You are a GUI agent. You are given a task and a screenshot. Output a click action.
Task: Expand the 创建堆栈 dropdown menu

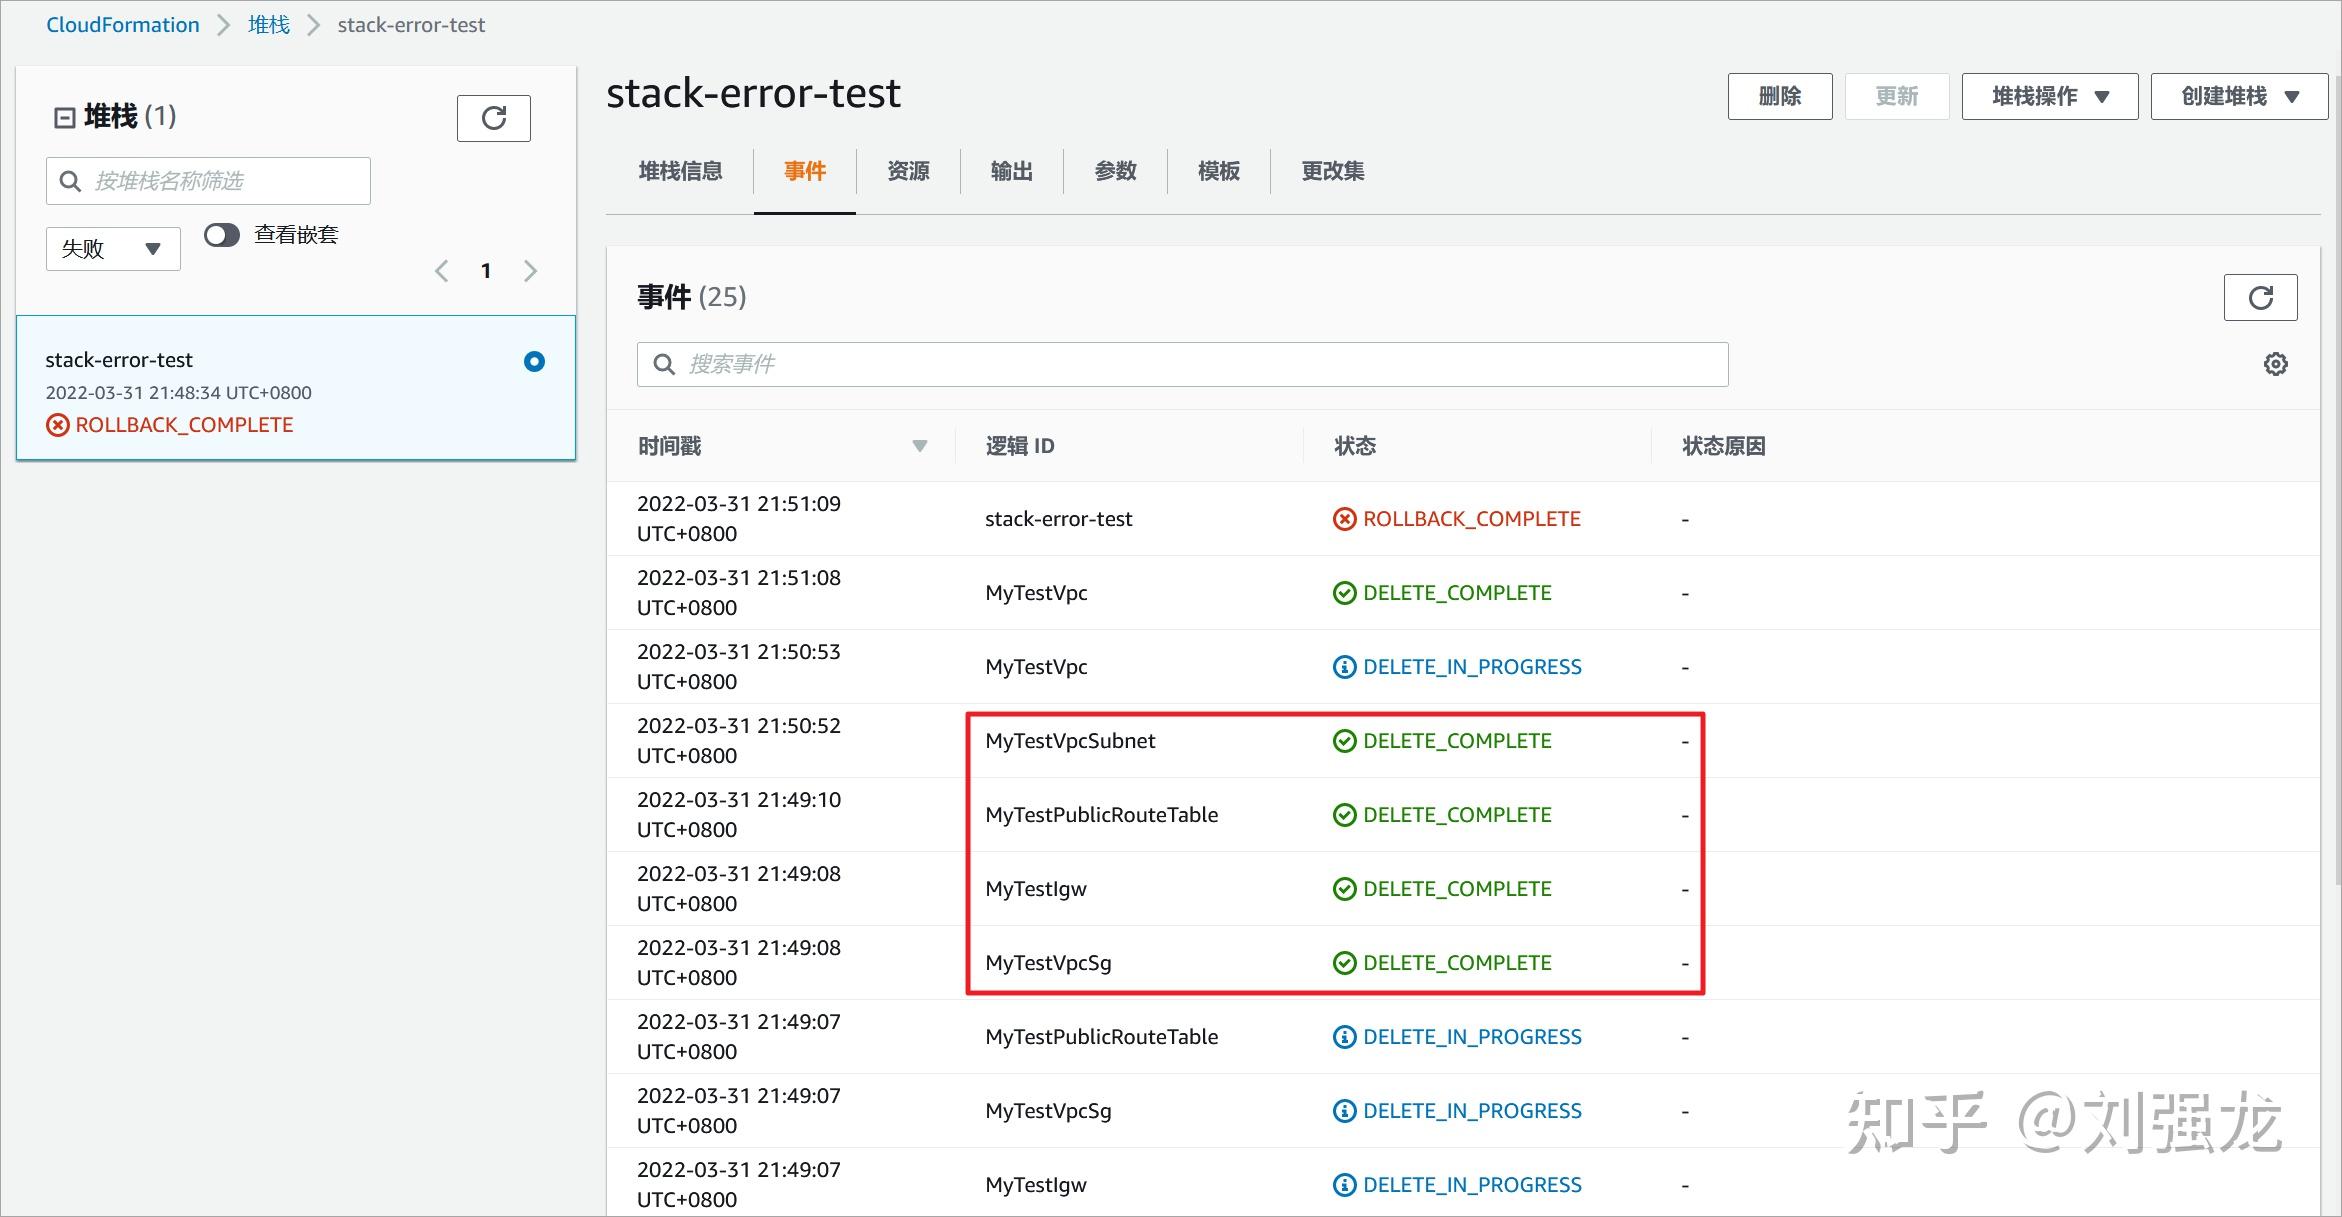pos(2238,96)
